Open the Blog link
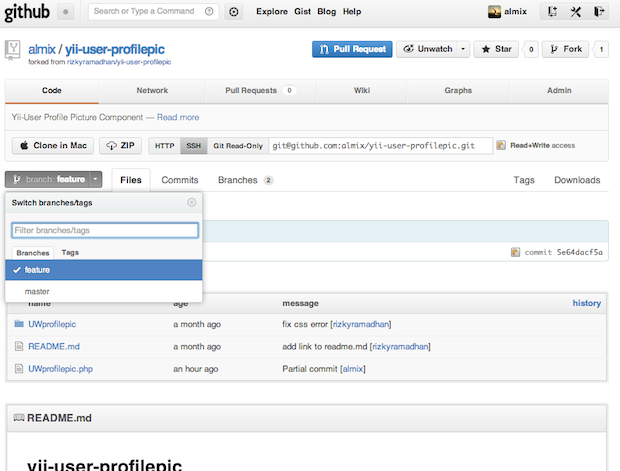The width and height of the screenshot is (620, 471). [x=327, y=11]
